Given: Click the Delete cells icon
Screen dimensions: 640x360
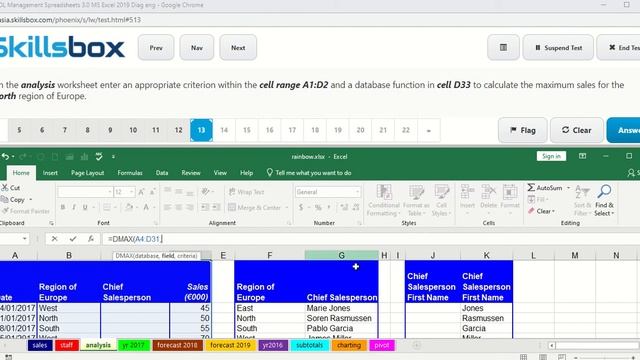Looking at the screenshot, I should [x=489, y=192].
